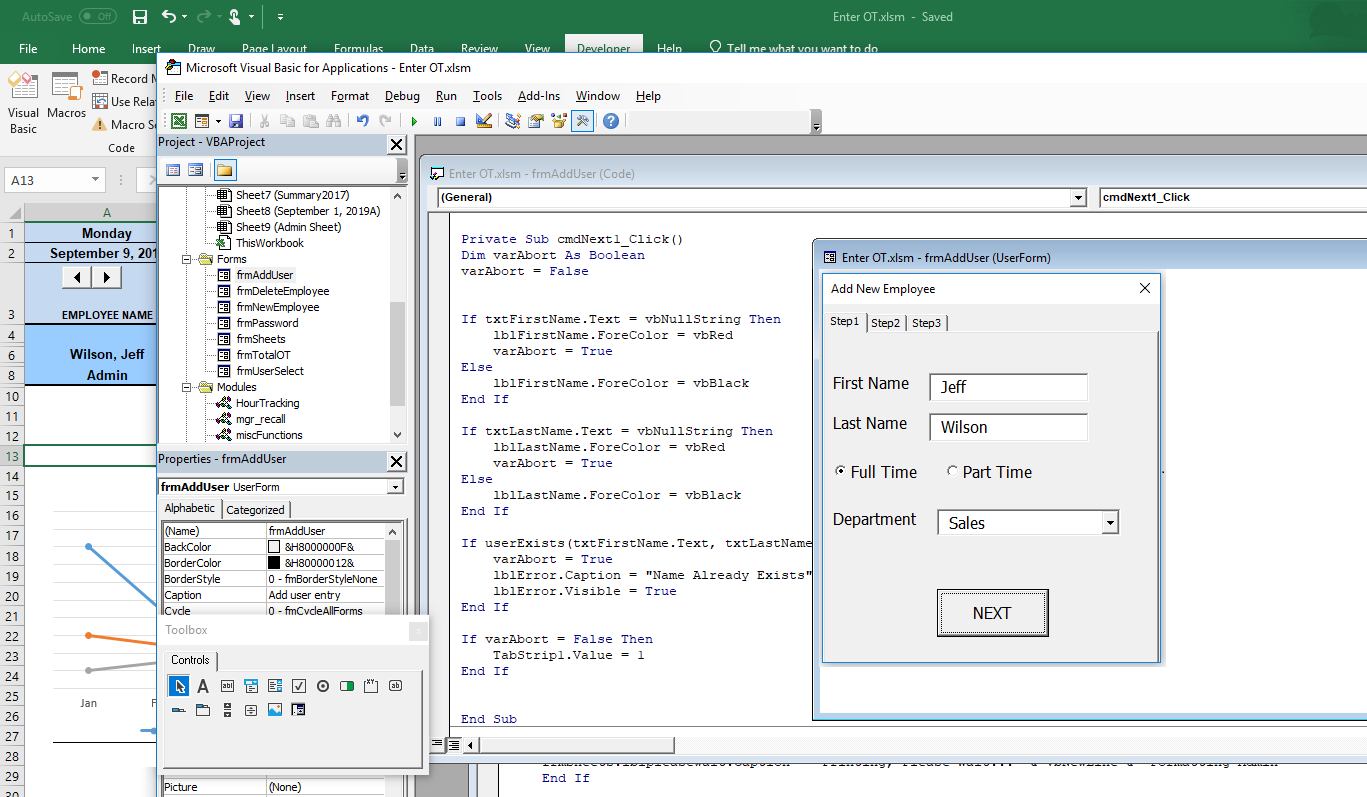Click the Reset icon in the VBA toolbar

459,120
